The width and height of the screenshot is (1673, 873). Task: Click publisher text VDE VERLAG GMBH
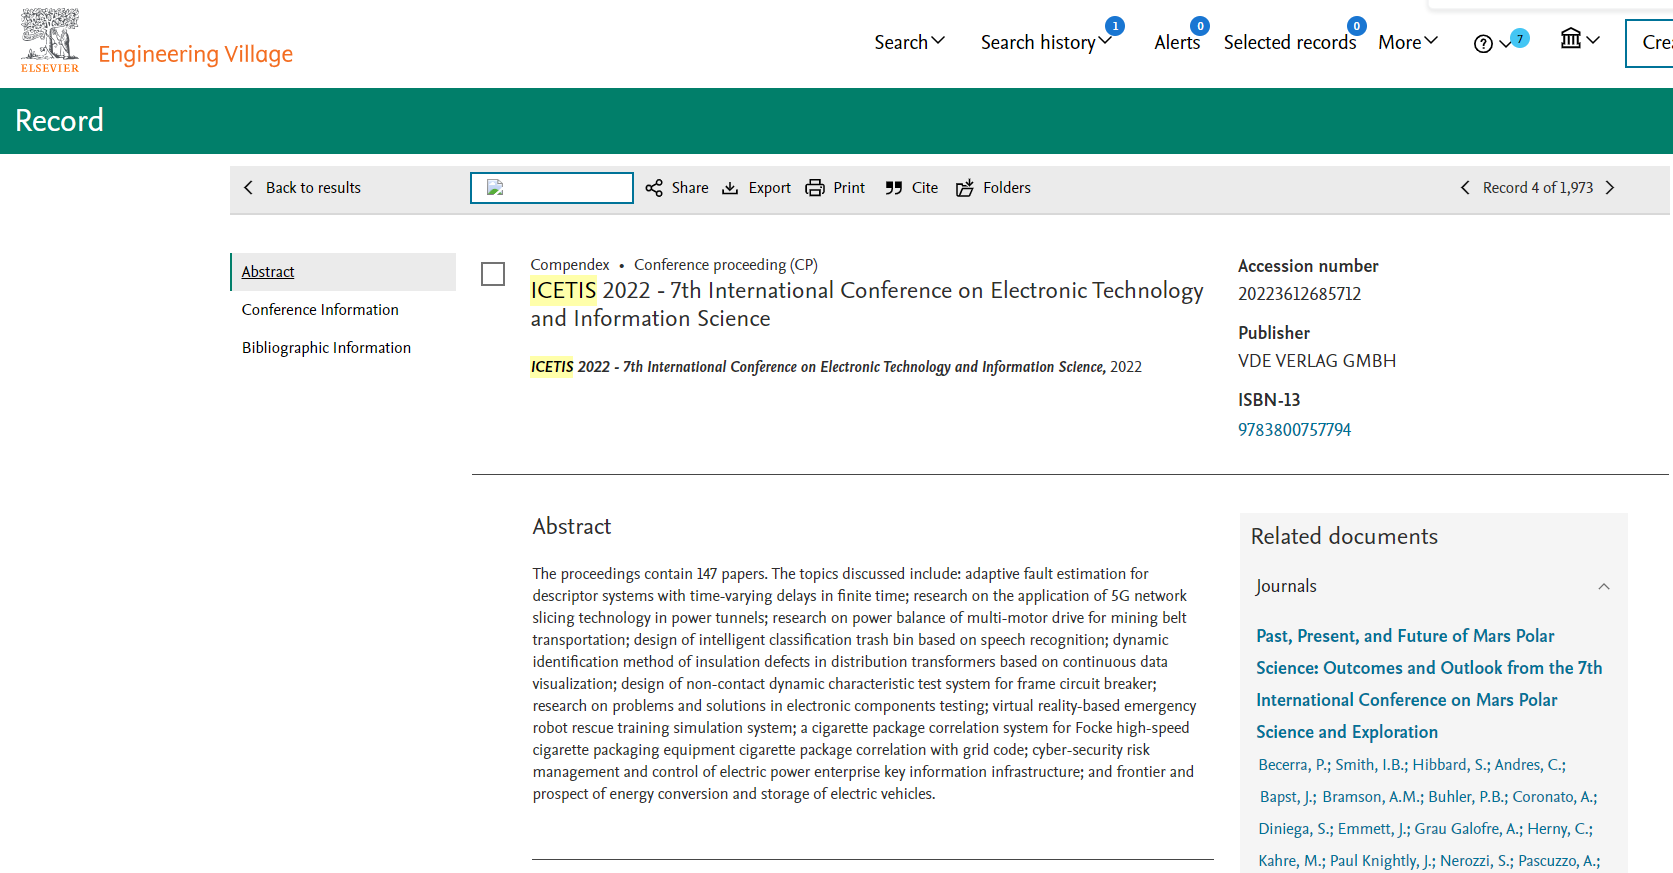[1317, 361]
